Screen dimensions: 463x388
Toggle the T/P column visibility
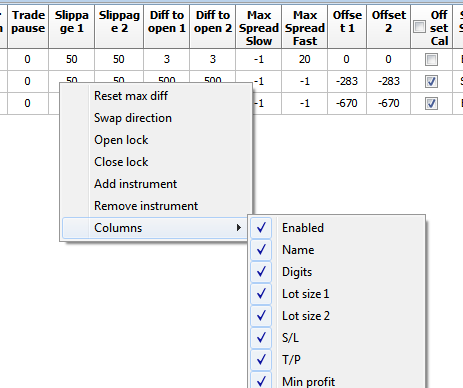(337, 360)
